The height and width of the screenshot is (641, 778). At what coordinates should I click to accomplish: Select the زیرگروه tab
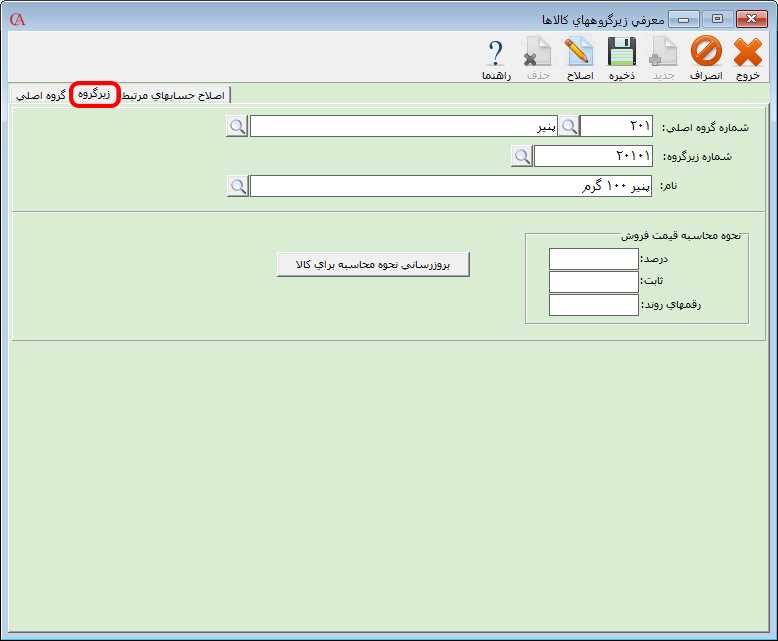(x=95, y=95)
